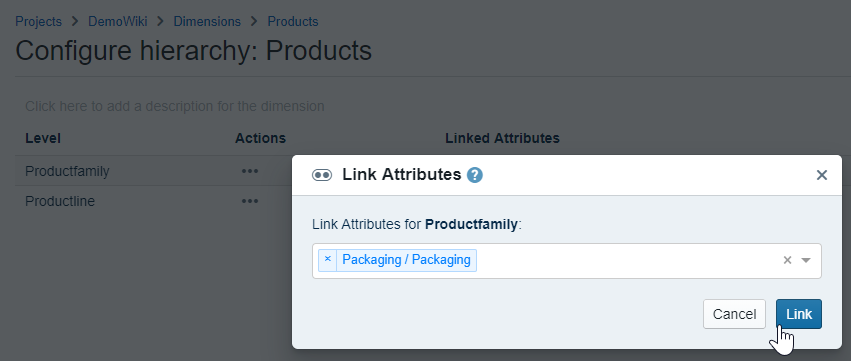Click empty area of attributes select field
The width and height of the screenshot is (851, 361).
point(624,261)
